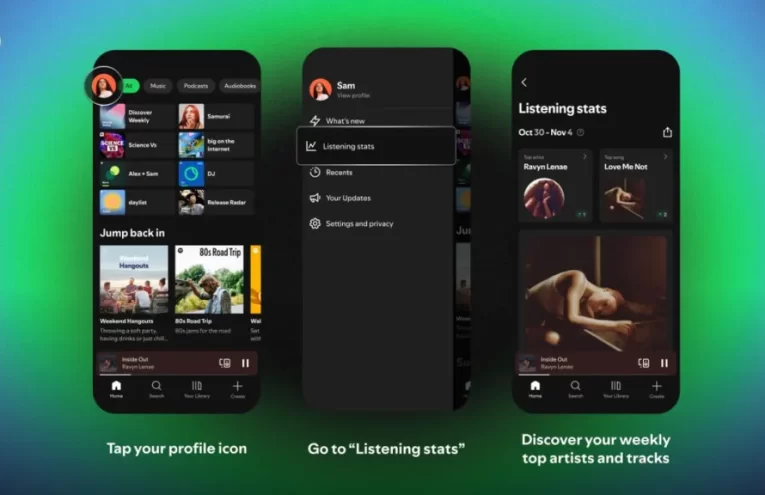This screenshot has width=765, height=495.
Task: Open the Samurai tile
Action: (x=216, y=116)
